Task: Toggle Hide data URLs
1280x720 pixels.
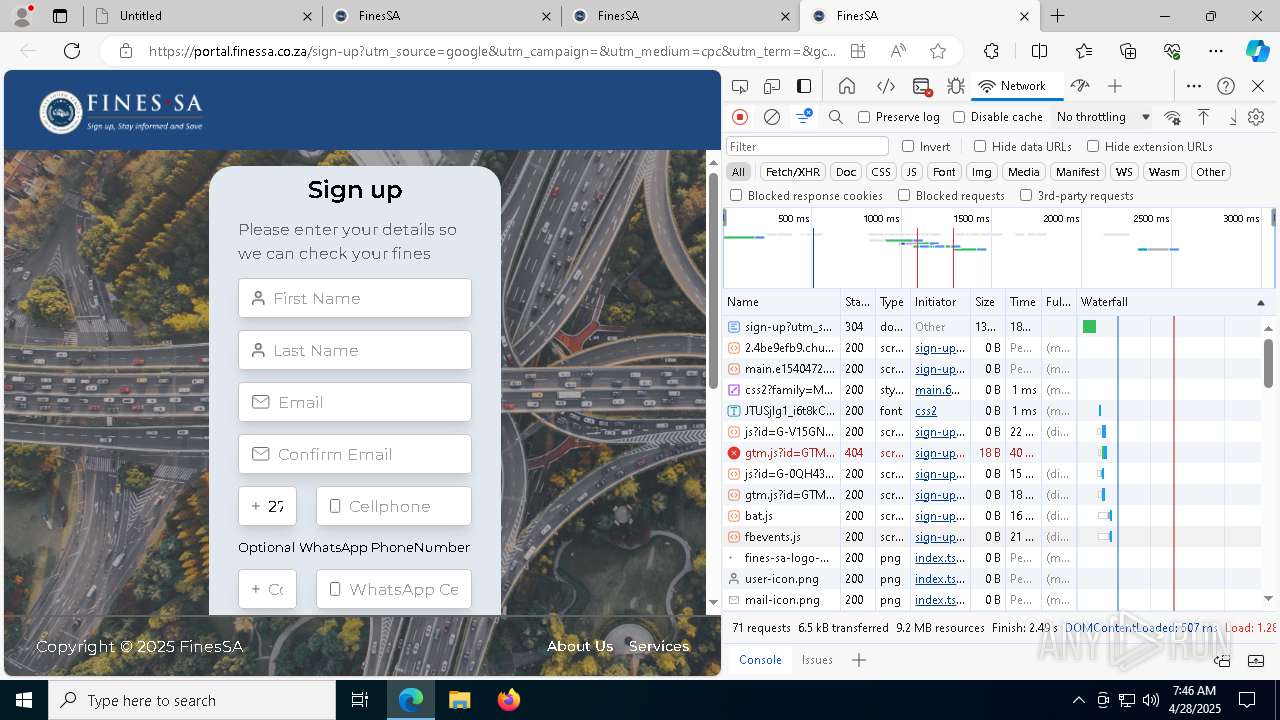Action: [x=980, y=146]
